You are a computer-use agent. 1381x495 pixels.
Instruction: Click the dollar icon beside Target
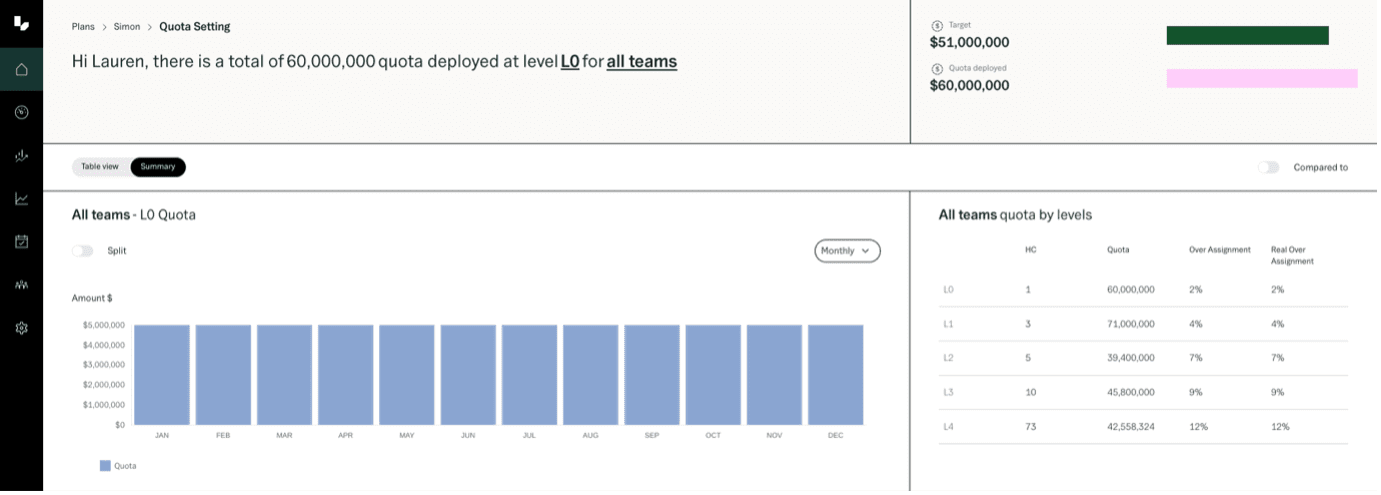[937, 26]
